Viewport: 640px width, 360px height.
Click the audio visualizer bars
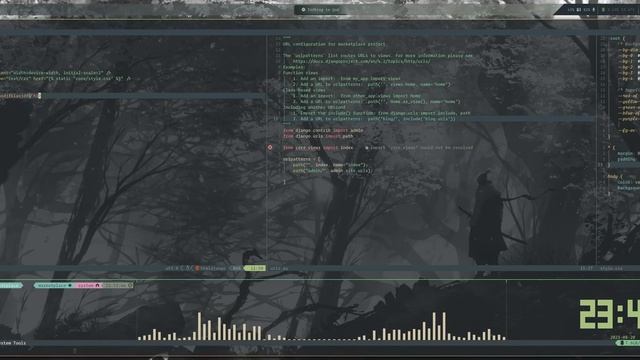(x=322, y=326)
